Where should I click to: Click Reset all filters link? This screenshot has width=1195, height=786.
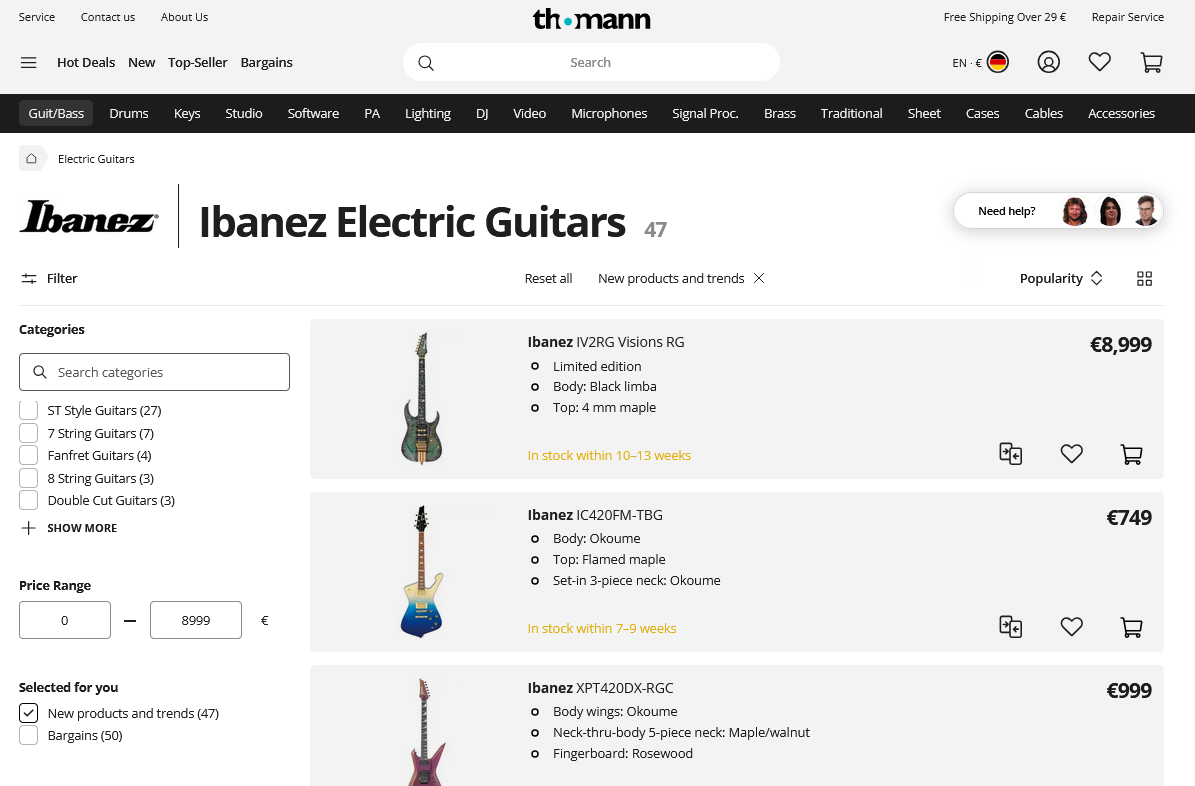[x=548, y=279]
